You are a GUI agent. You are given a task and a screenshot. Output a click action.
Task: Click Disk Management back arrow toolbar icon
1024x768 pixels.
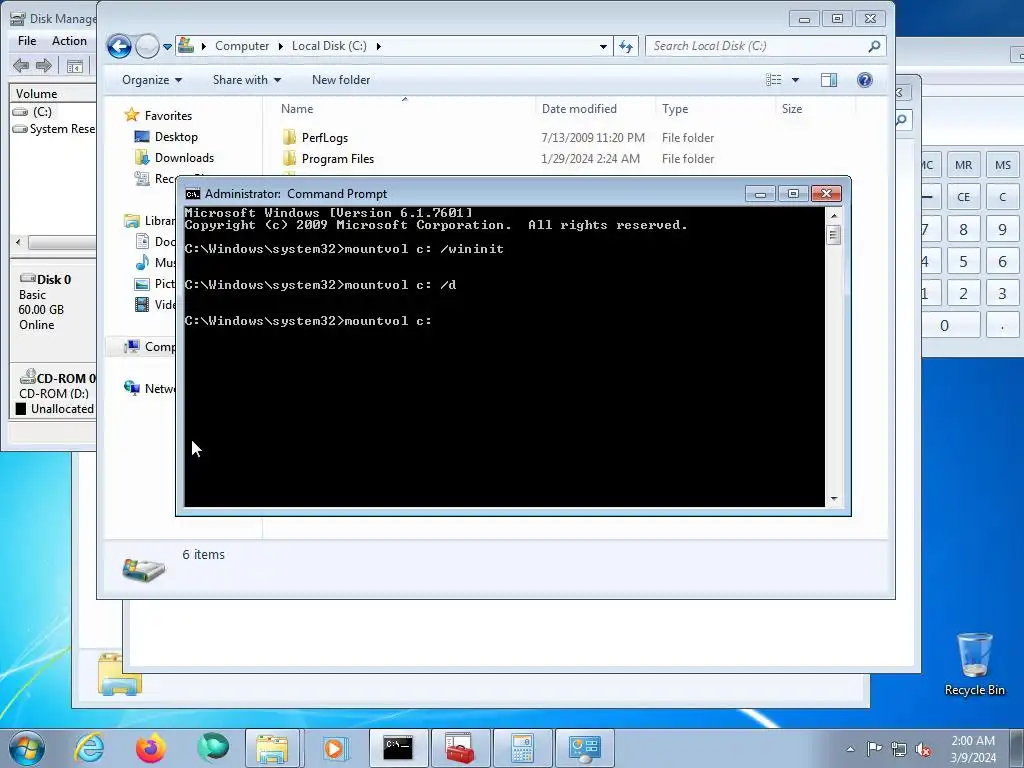[21, 65]
